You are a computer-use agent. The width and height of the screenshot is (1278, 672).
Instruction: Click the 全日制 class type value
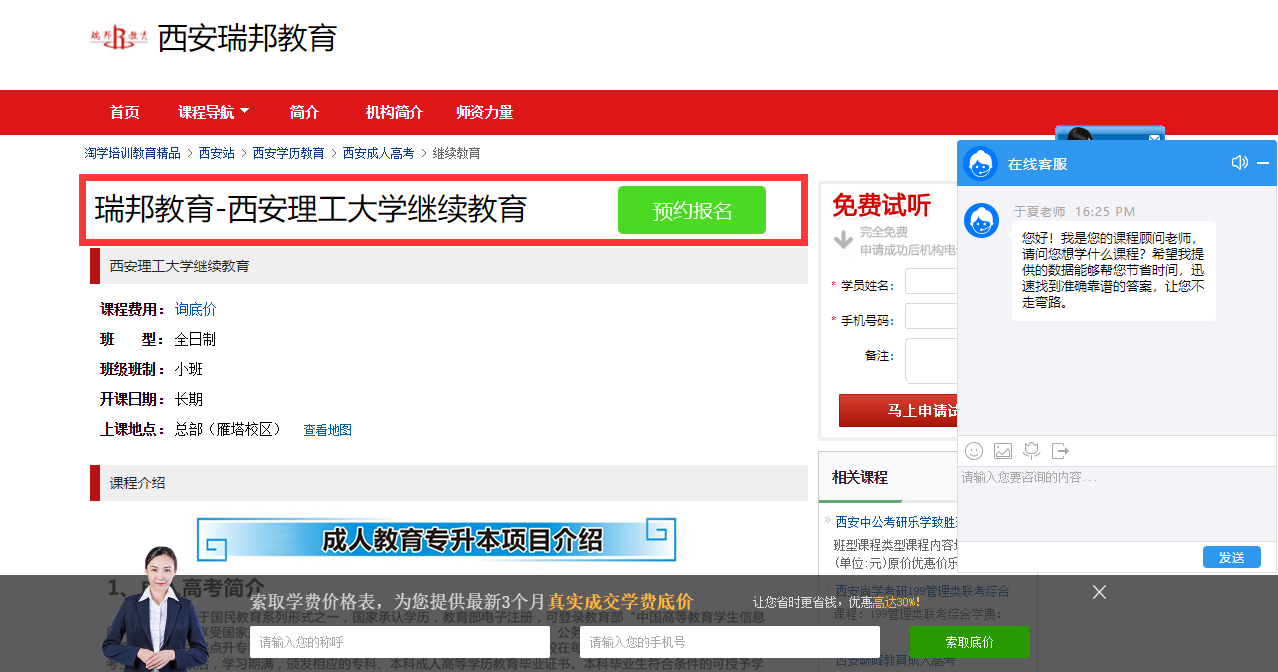pos(195,339)
